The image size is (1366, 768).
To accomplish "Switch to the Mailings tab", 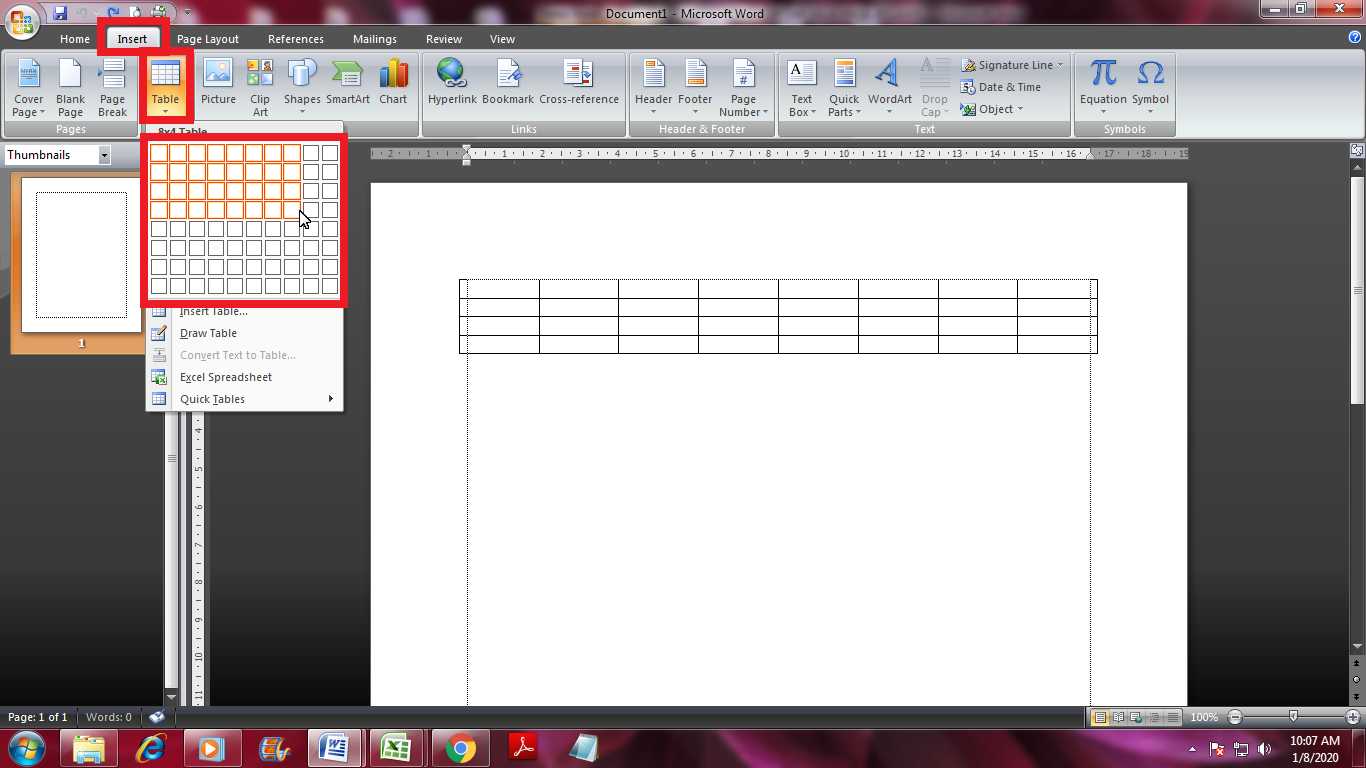I will (x=375, y=39).
